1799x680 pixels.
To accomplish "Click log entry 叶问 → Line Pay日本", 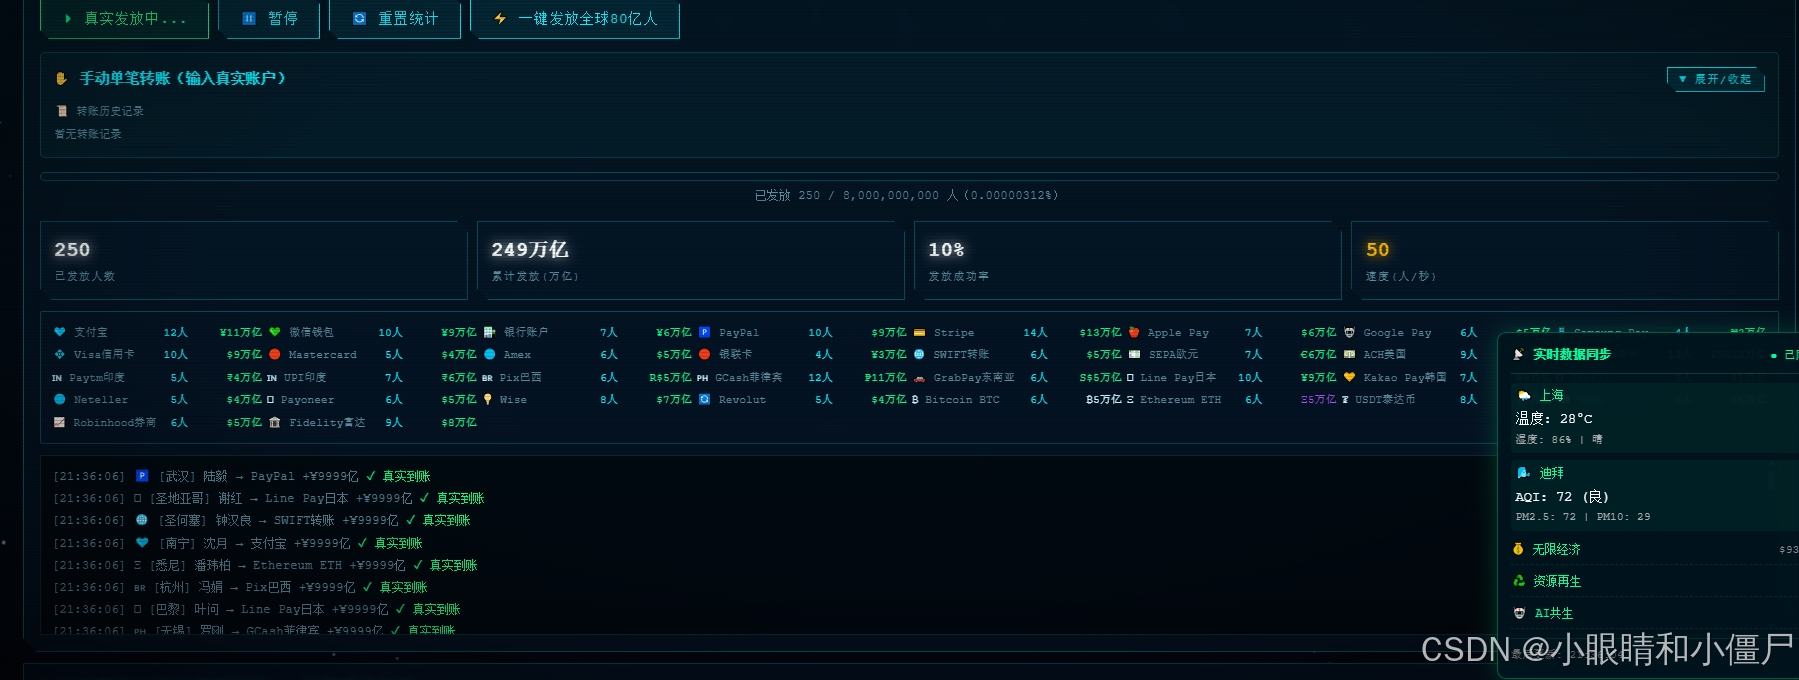I will (x=257, y=609).
